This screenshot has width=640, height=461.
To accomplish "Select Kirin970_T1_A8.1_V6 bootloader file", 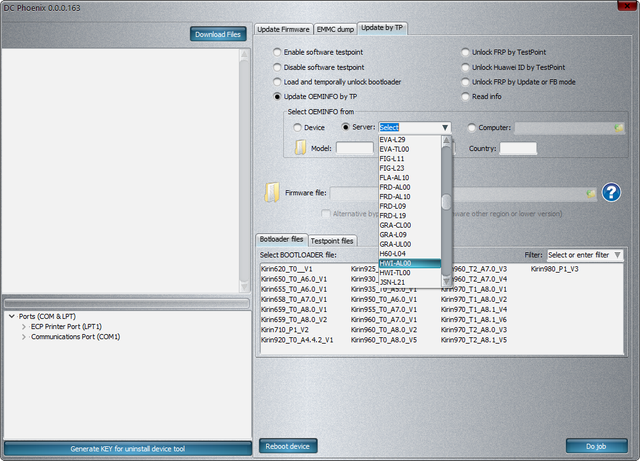I will tap(474, 320).
